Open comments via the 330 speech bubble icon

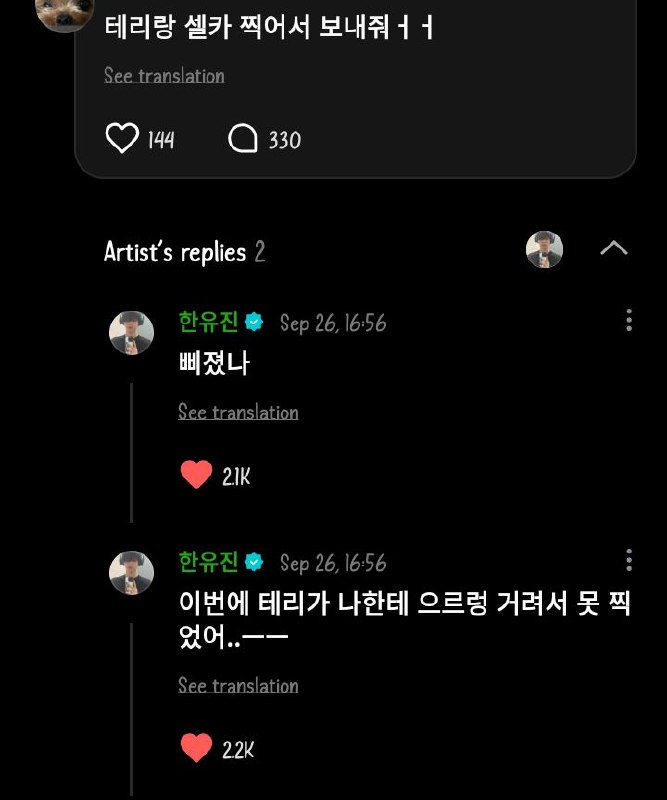[242, 138]
